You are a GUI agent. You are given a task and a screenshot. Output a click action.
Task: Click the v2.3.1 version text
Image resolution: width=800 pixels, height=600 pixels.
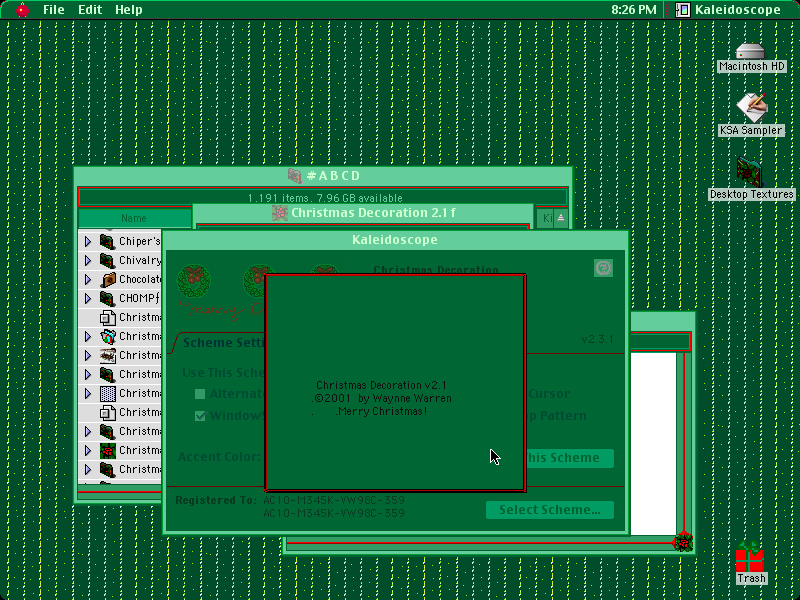[x=597, y=339]
